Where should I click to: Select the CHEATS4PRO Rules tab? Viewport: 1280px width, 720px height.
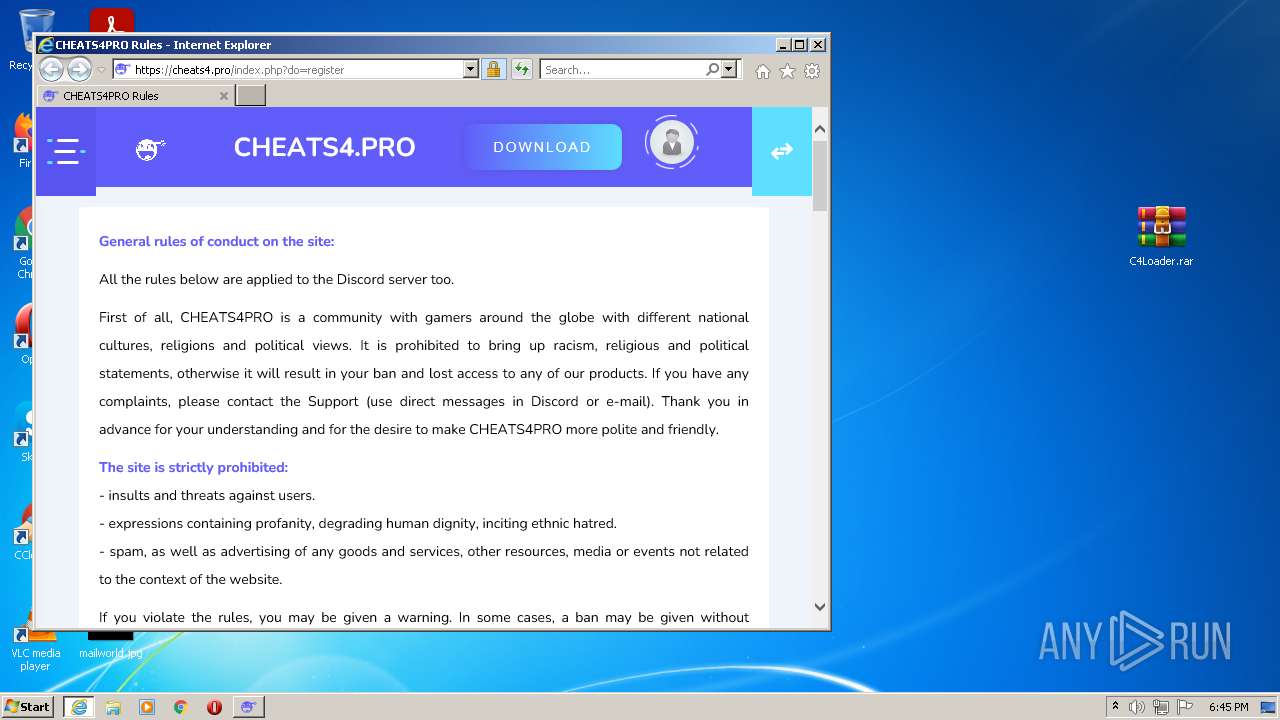[x=136, y=96]
